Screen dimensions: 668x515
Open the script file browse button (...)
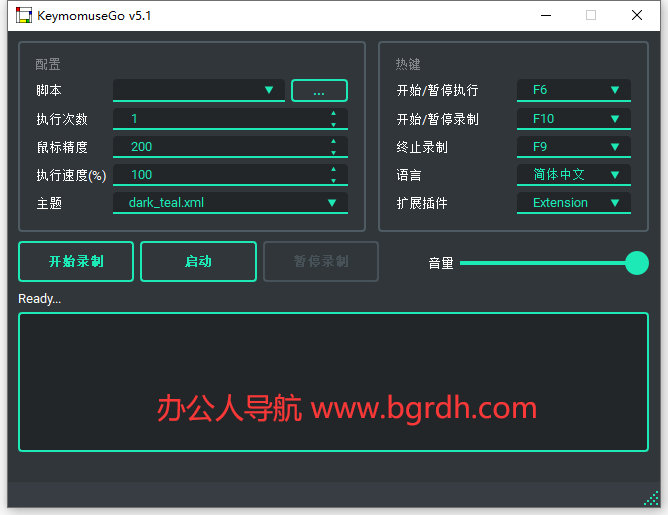point(319,91)
